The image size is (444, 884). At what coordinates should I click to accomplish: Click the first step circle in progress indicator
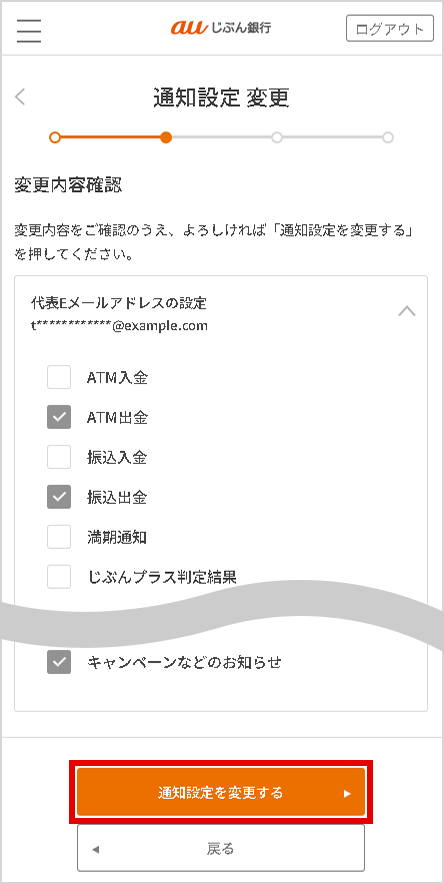point(55,138)
